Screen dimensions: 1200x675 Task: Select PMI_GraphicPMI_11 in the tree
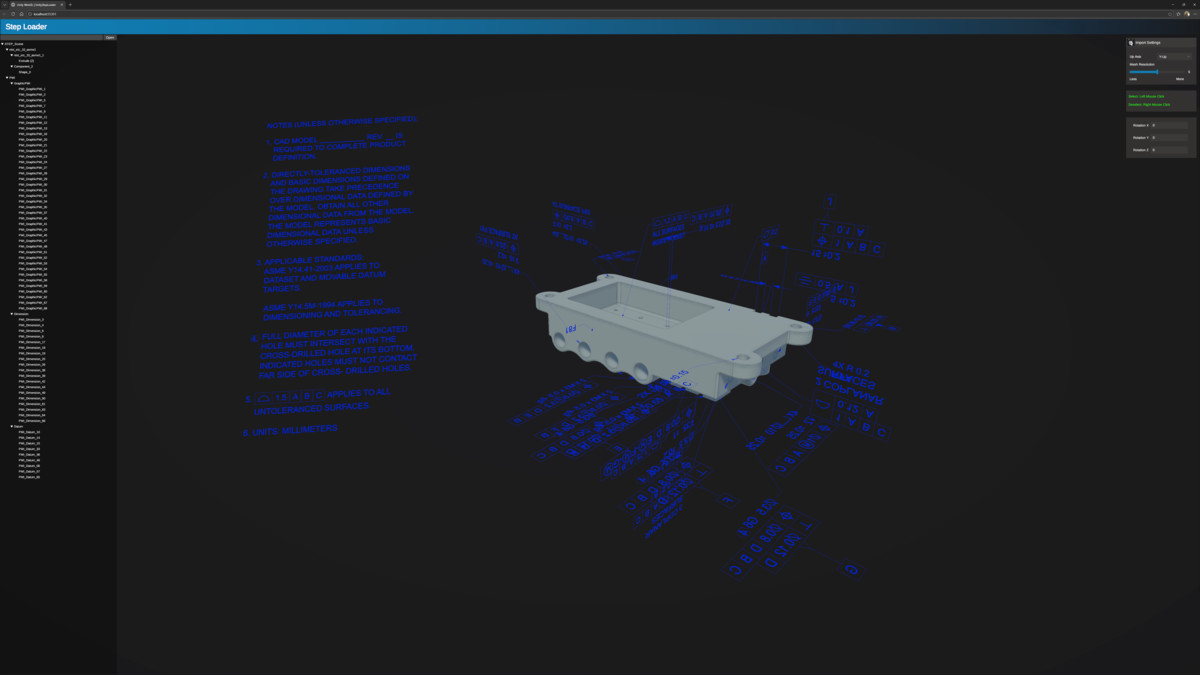(x=33, y=117)
